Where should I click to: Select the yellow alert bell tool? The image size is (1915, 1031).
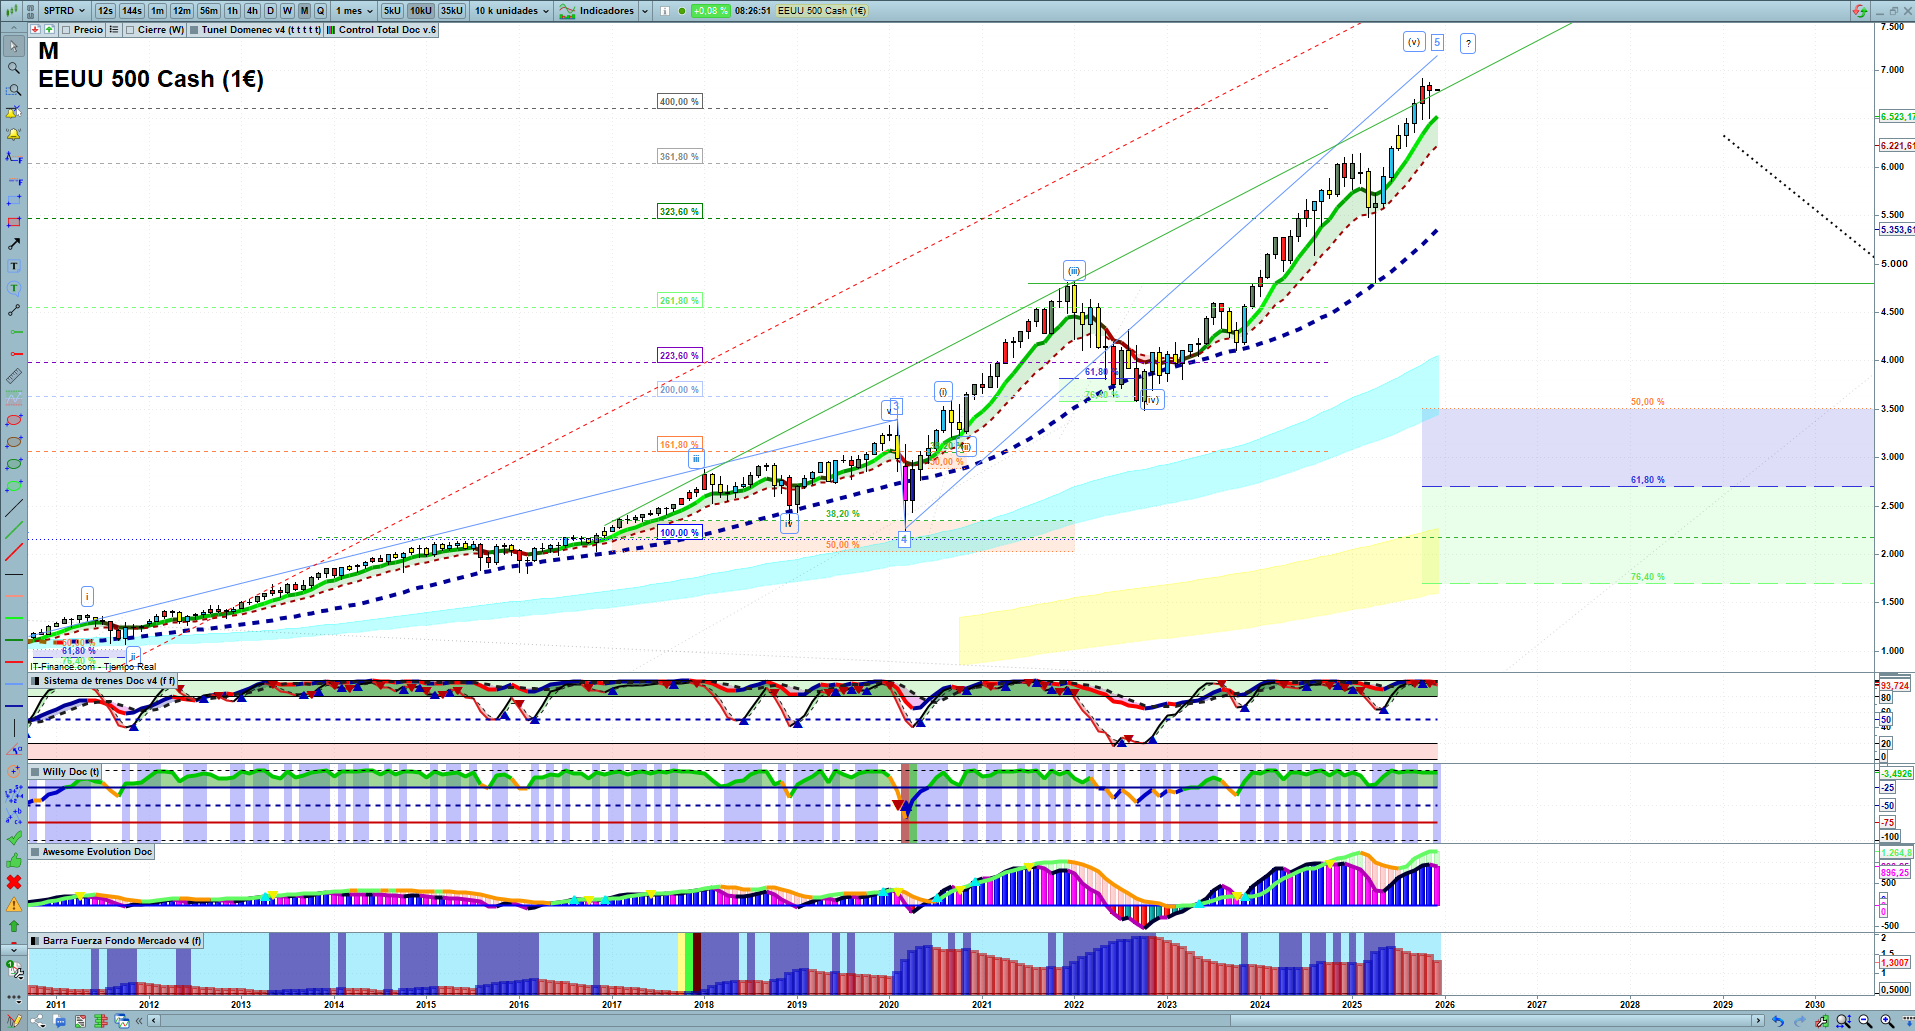pyautogui.click(x=14, y=134)
